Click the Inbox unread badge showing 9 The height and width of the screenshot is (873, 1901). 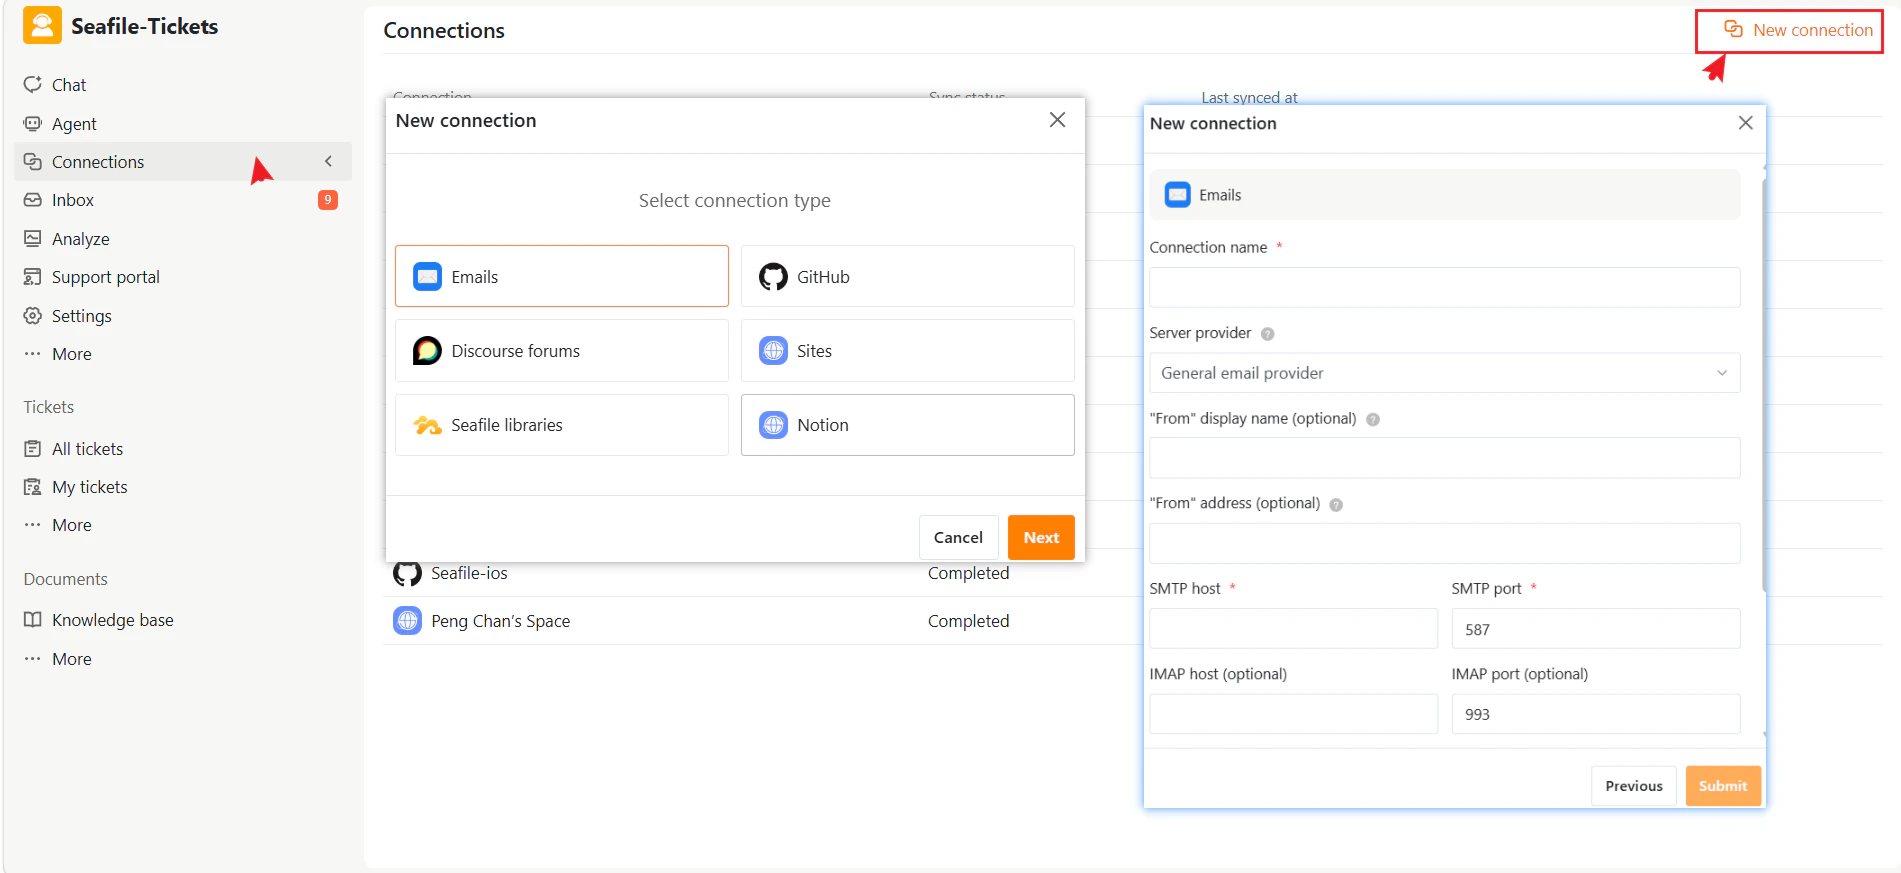[328, 200]
